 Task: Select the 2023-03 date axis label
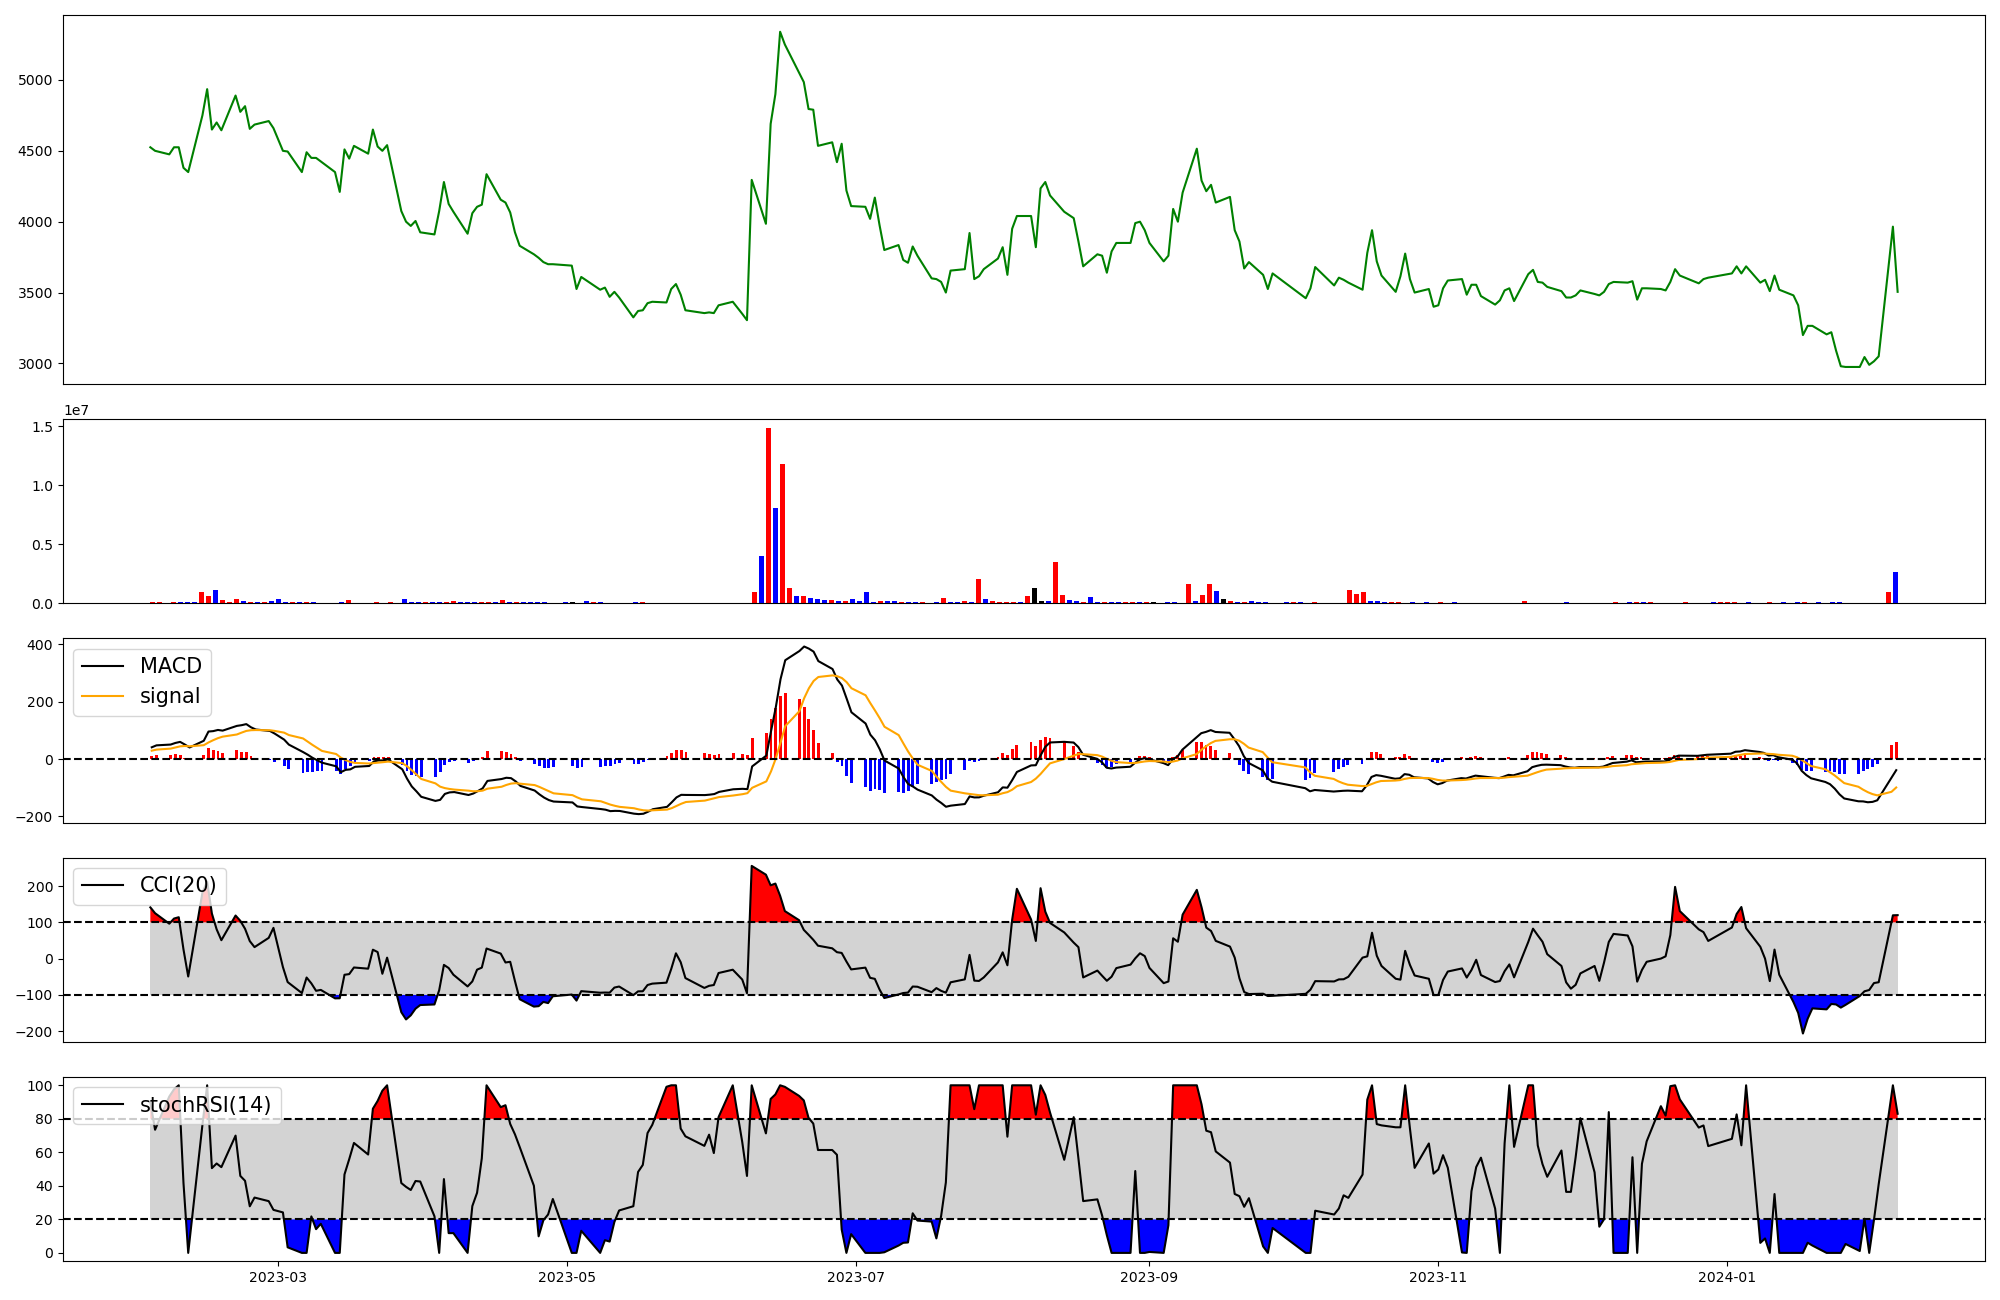point(278,1277)
